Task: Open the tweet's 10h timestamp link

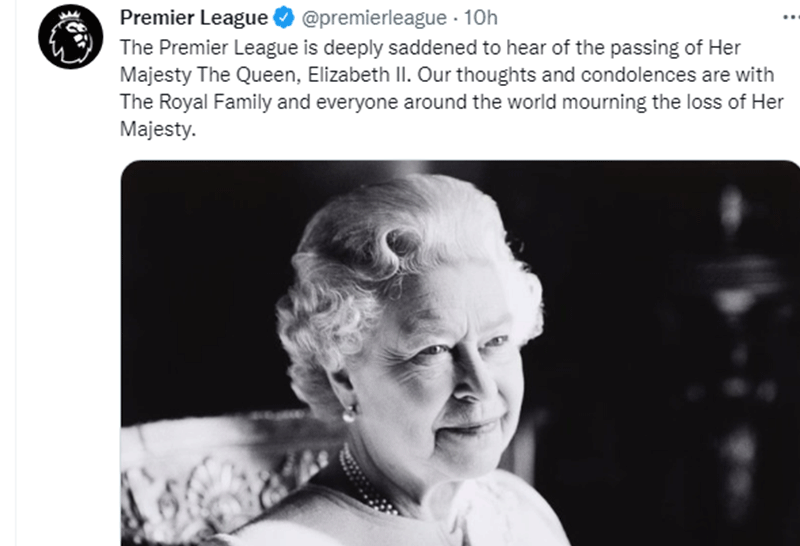Action: (x=481, y=19)
